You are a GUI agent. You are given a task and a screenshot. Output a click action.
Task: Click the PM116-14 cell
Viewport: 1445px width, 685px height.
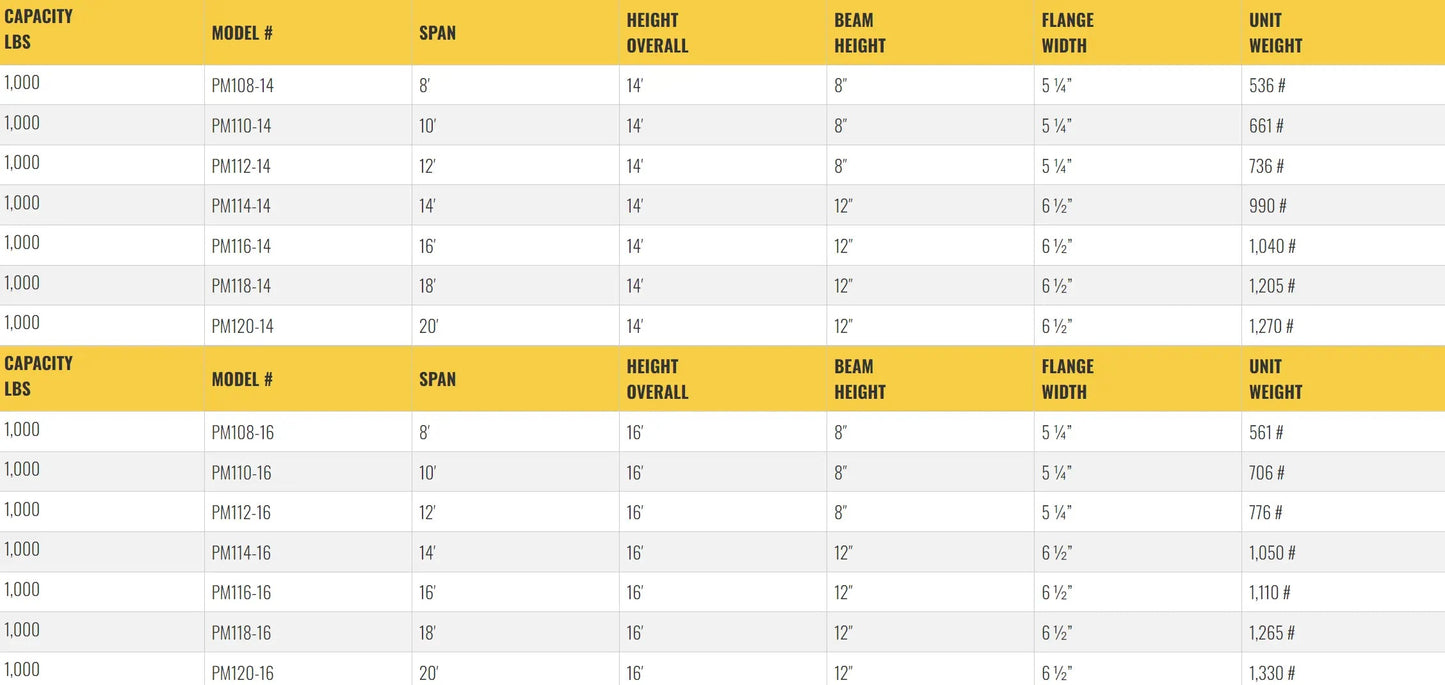(x=241, y=246)
